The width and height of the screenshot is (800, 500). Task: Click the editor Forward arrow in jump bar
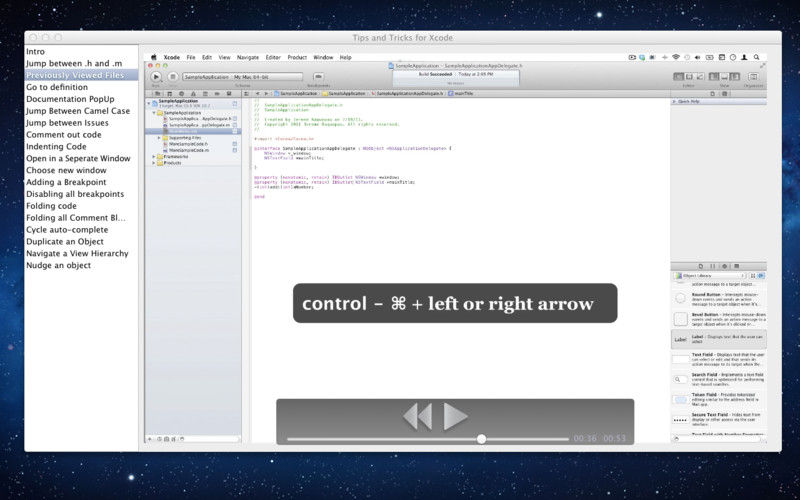coord(266,94)
